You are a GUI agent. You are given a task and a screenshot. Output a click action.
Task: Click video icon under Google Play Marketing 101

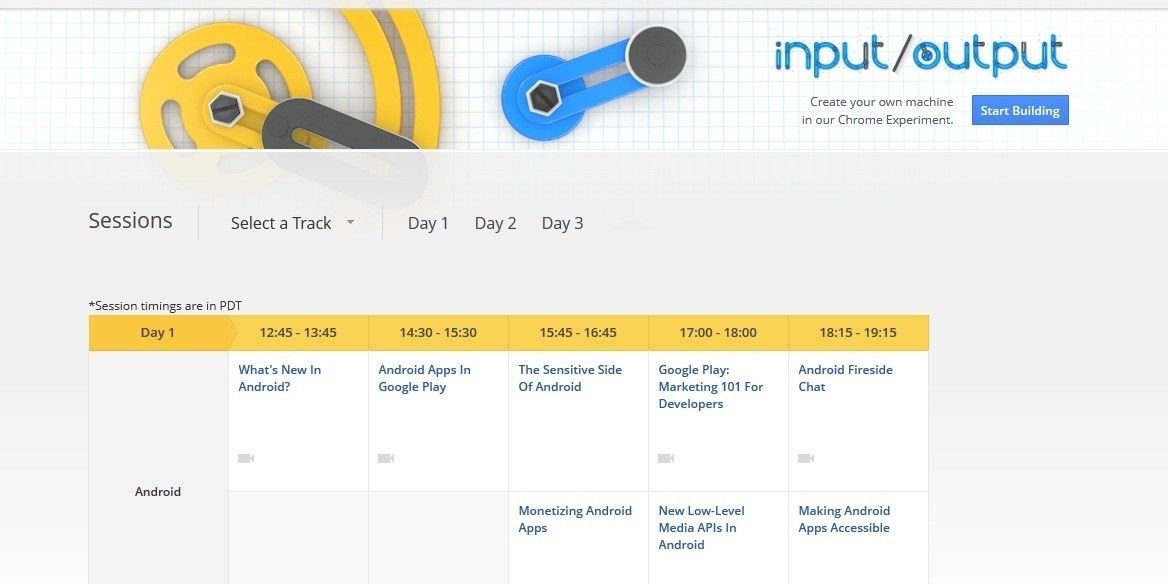click(666, 458)
